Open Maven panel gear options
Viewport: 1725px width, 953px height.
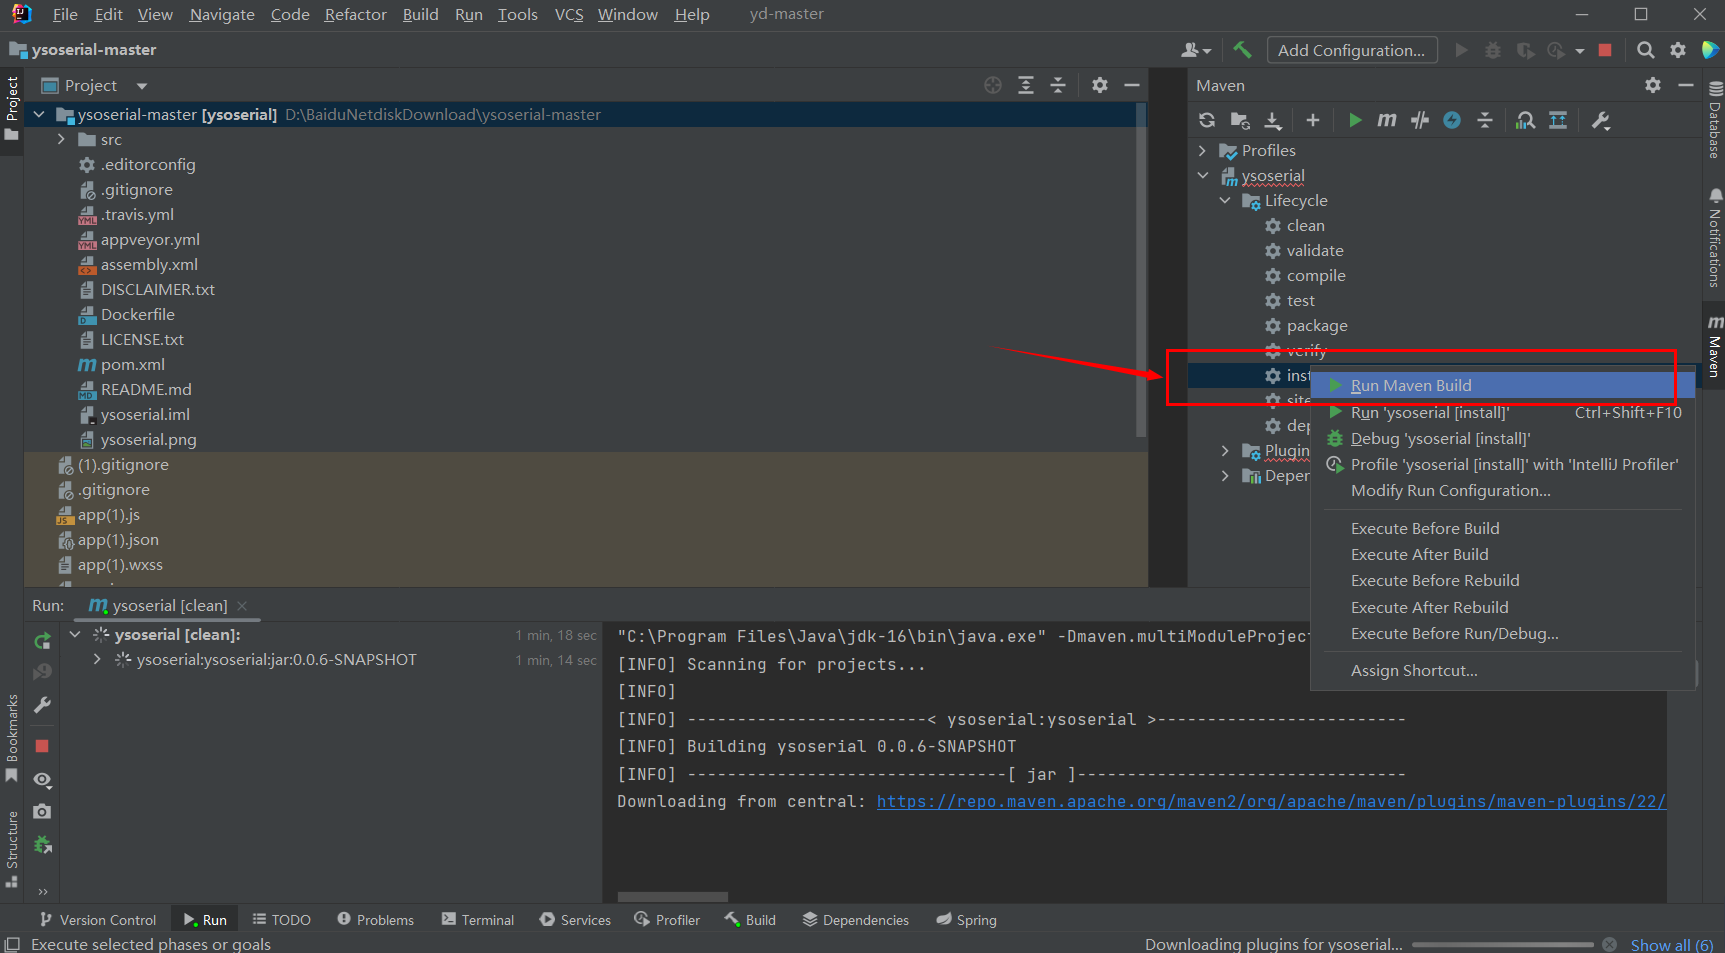1653,85
